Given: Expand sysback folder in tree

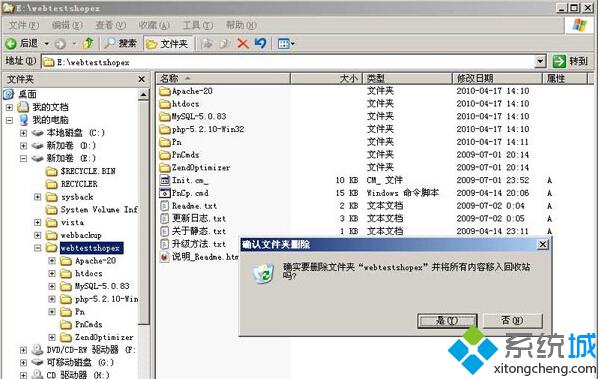Looking at the screenshot, I should click(38, 197).
